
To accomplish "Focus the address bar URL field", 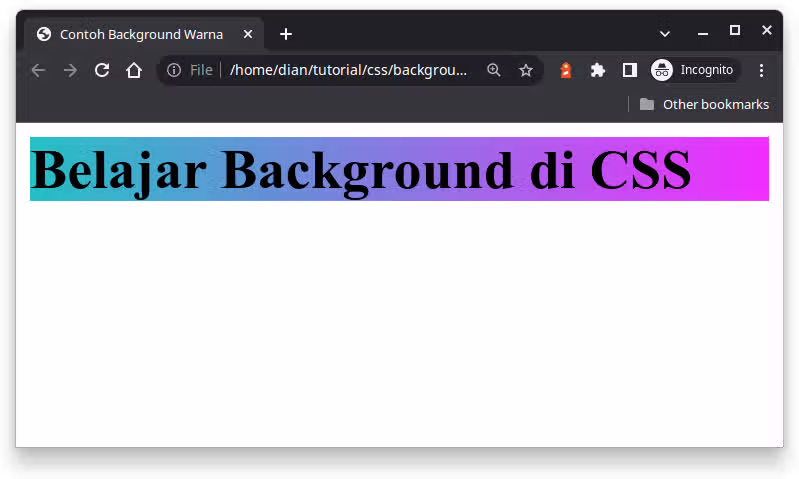I will coord(349,70).
